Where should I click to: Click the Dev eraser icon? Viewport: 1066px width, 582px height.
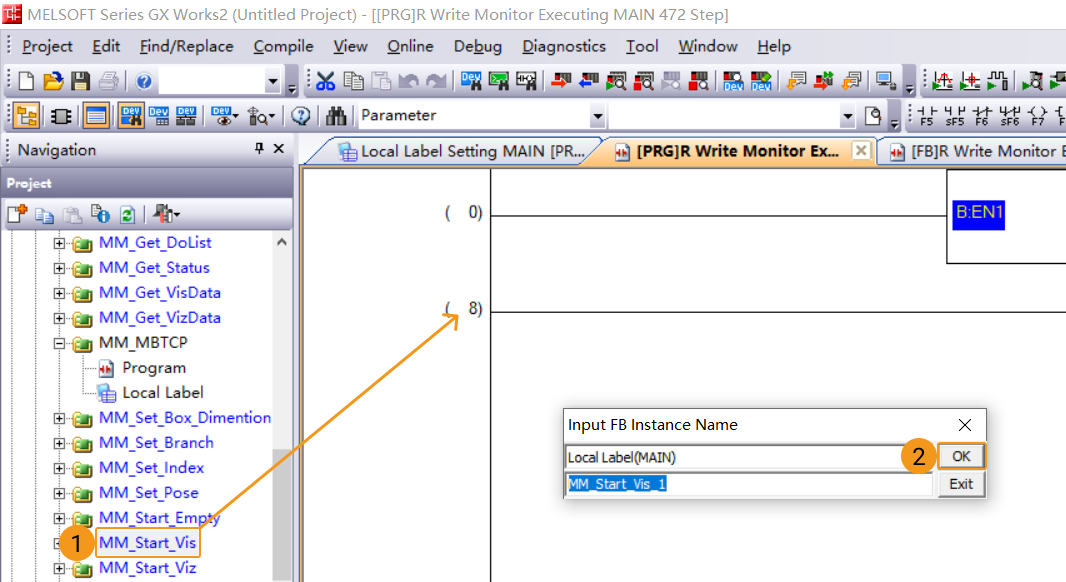(761, 81)
